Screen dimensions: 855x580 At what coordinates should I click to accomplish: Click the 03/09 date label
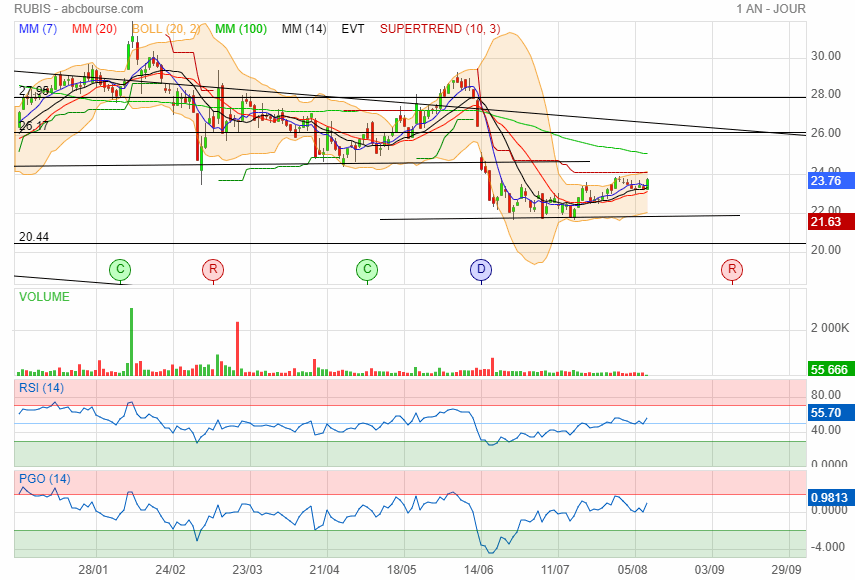pos(709,570)
